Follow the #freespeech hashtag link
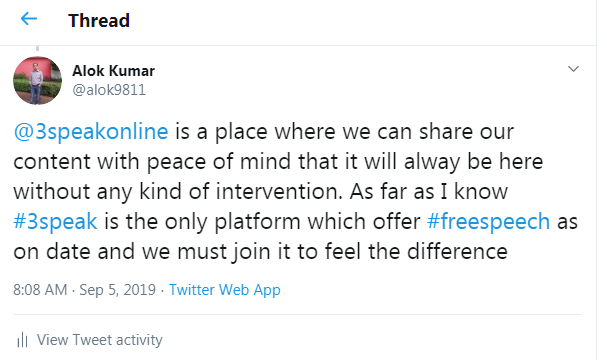 (488, 221)
